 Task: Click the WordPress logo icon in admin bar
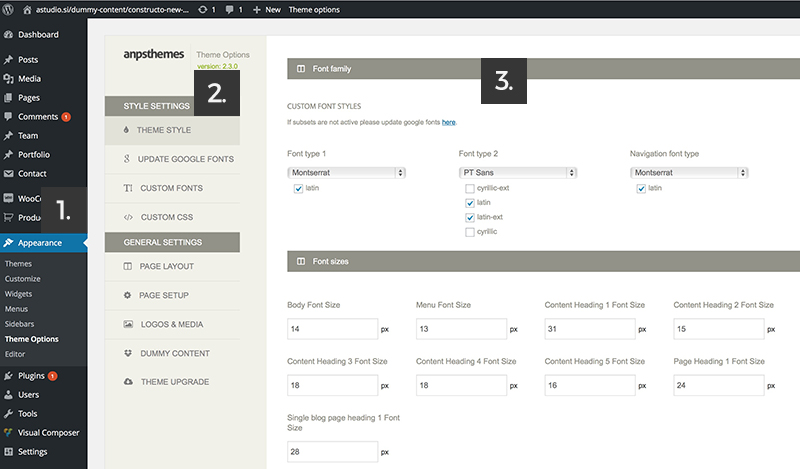[8, 9]
